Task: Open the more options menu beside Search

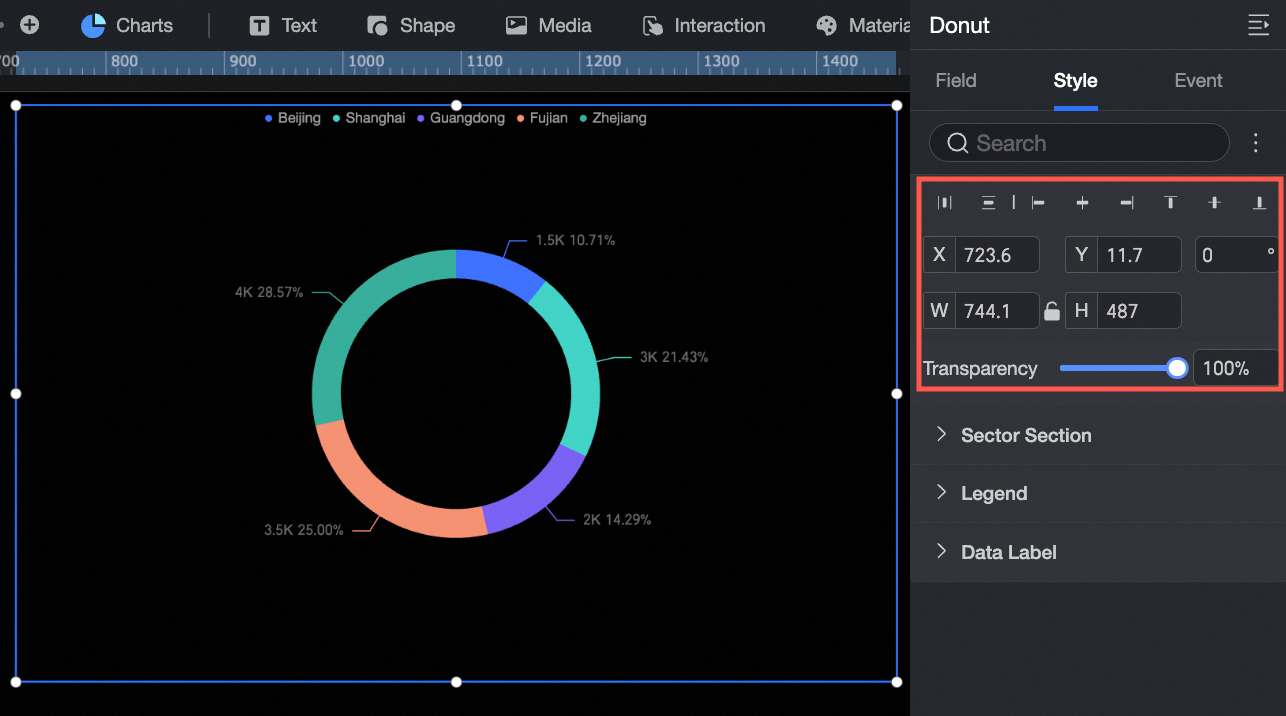Action: (1256, 143)
